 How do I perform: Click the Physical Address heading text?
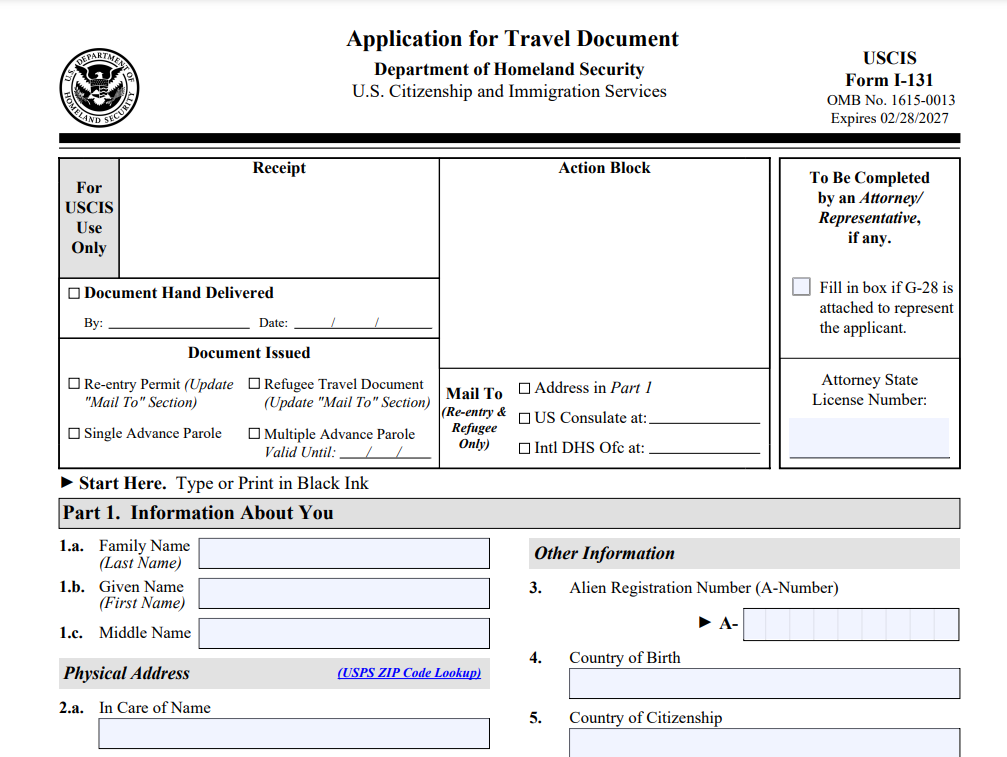127,673
